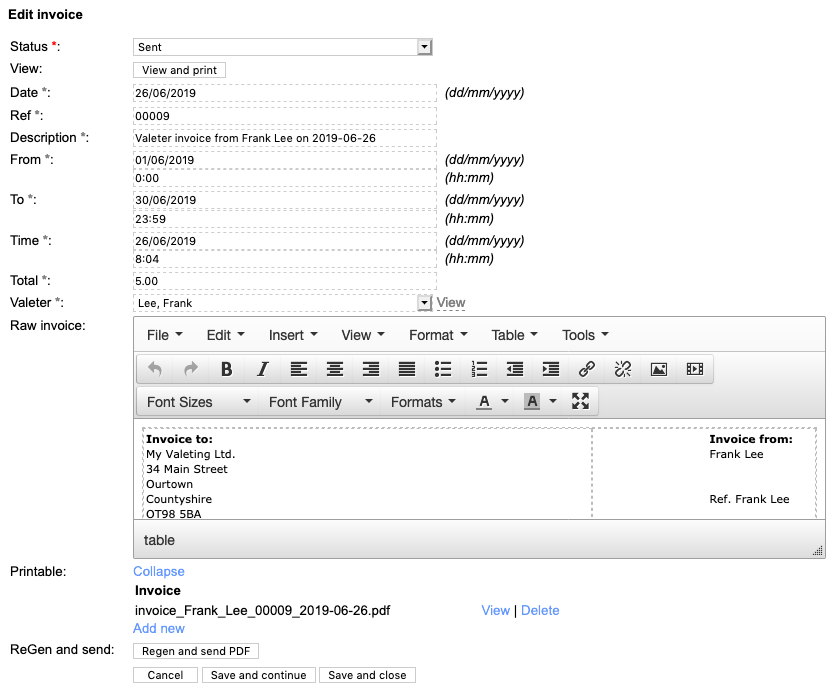This screenshot has height=687, width=835.
Task: Open the Table menu
Action: [514, 335]
